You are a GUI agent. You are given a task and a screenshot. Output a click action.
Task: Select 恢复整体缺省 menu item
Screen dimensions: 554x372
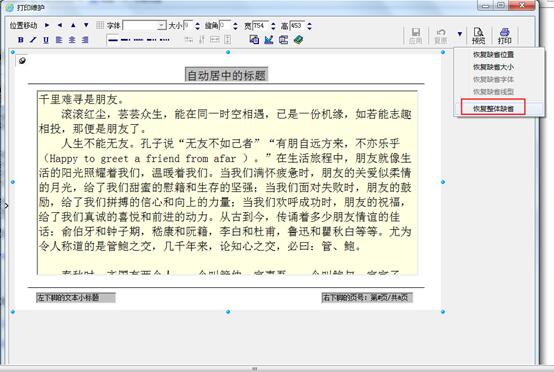[493, 108]
